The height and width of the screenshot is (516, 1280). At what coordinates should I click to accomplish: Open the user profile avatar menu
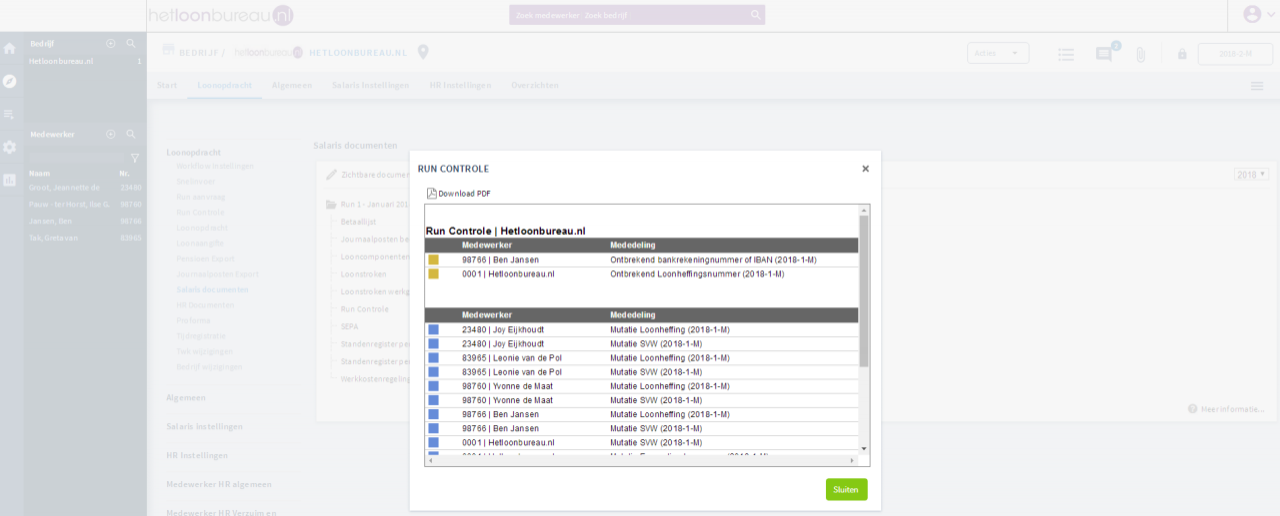tap(1252, 14)
